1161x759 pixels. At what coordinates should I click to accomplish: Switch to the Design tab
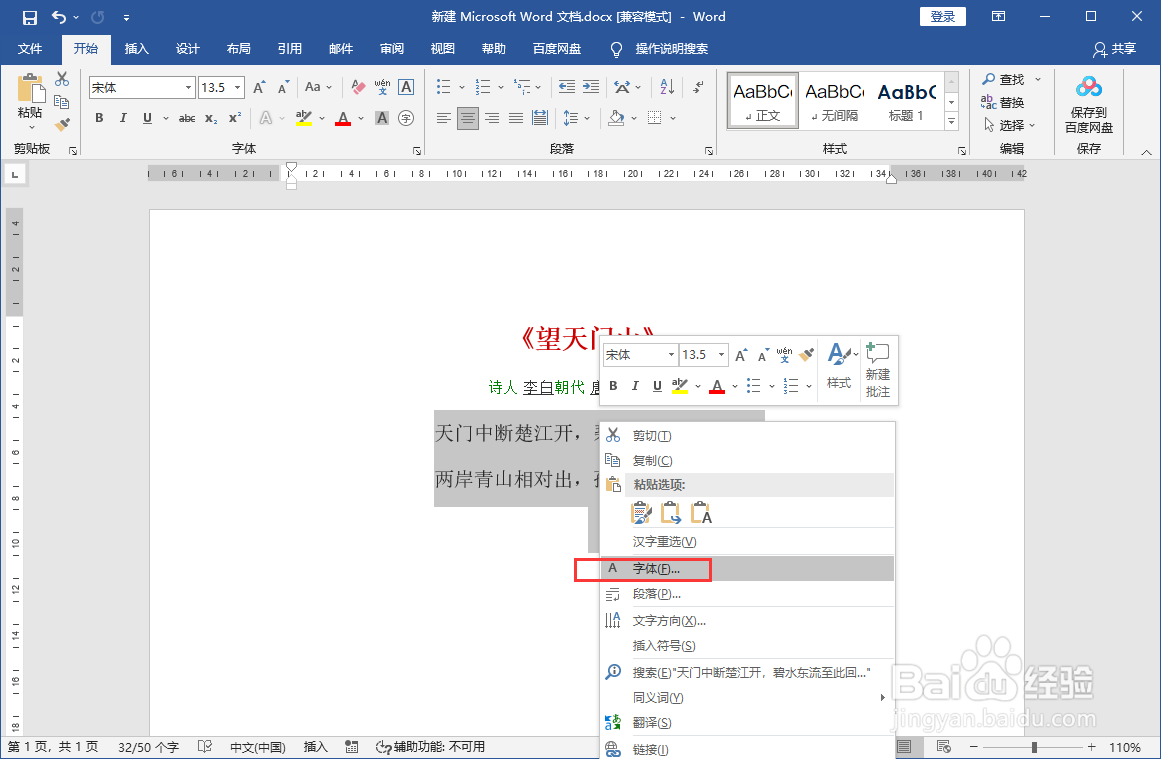pos(187,49)
